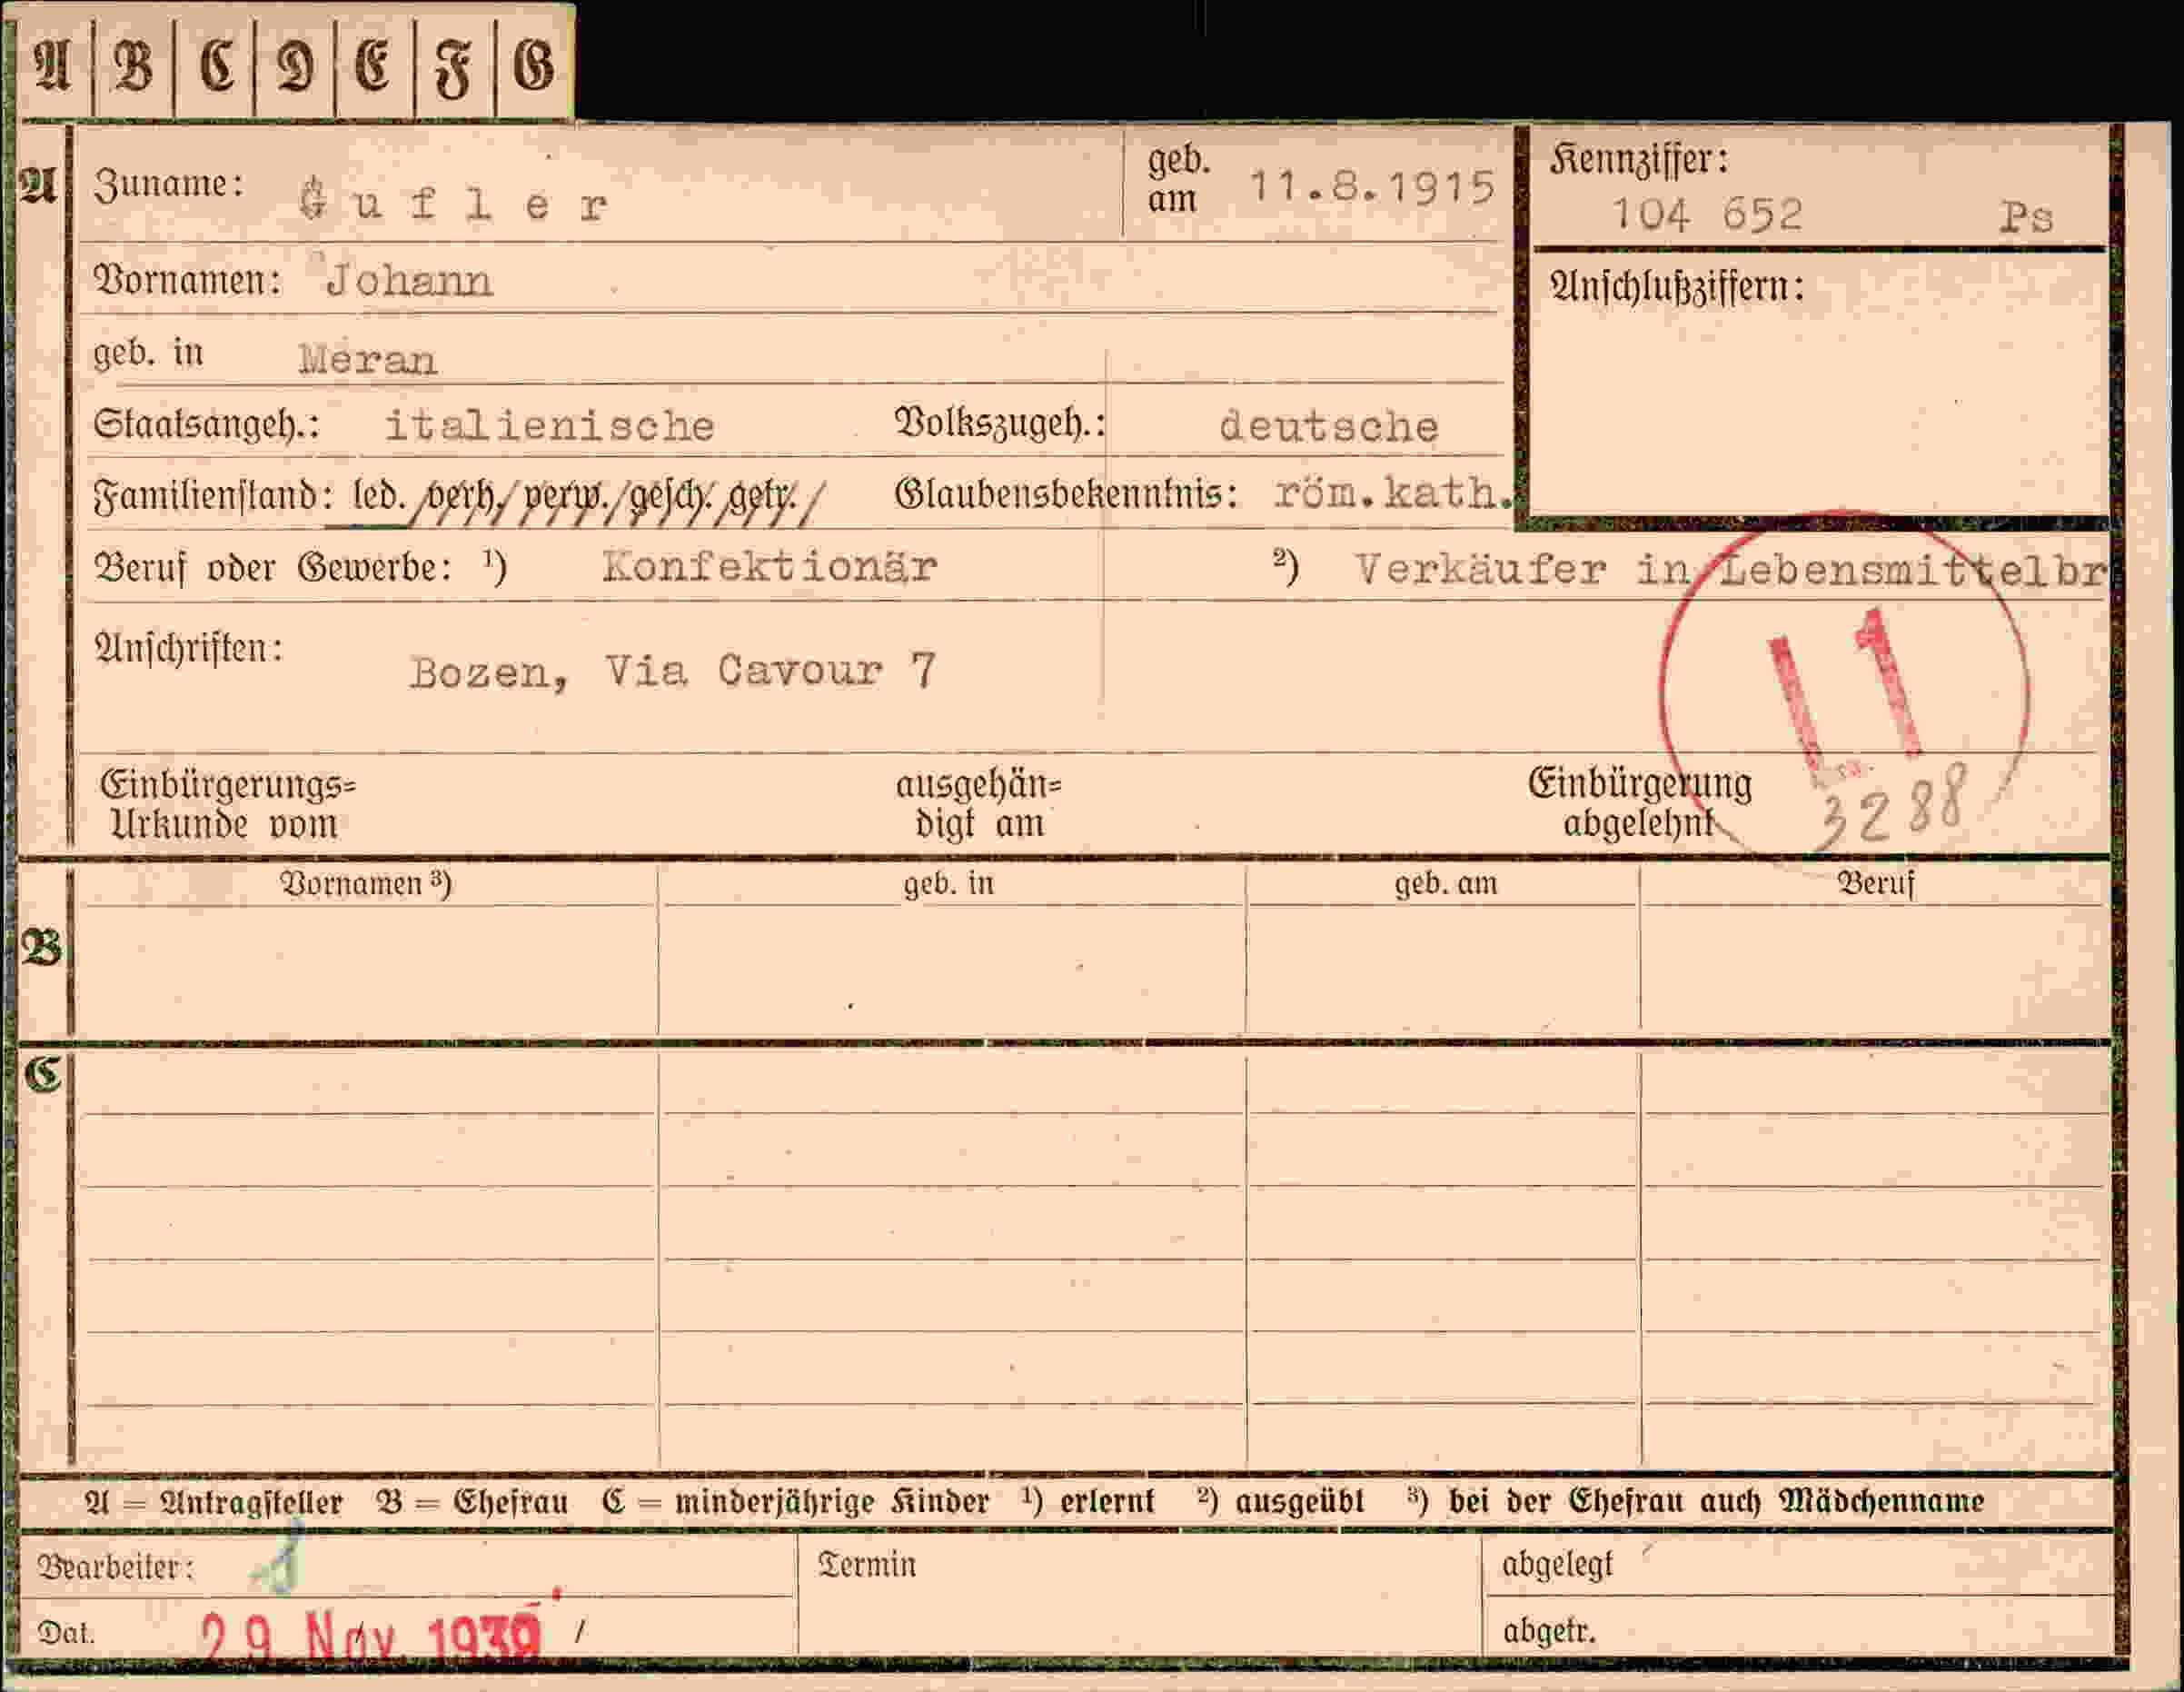The image size is (2184, 1692).
Task: Click the citizenship value "italienische"
Action: [550, 426]
